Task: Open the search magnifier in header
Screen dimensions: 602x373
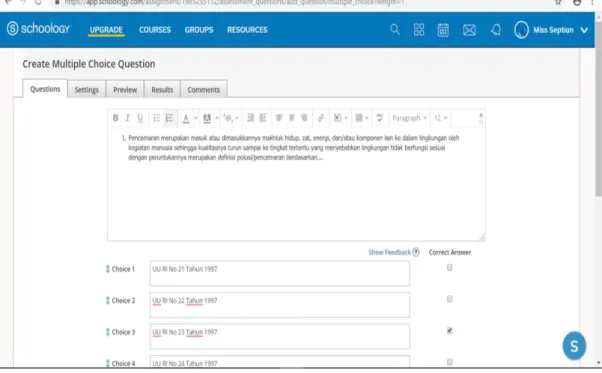Action: pyautogui.click(x=395, y=30)
